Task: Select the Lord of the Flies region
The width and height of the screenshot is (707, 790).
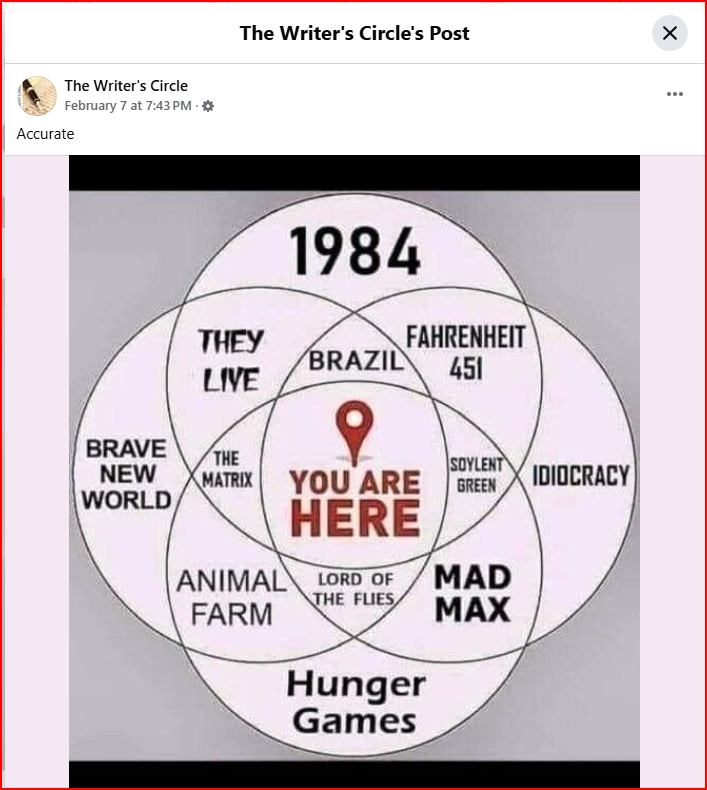Action: [355, 589]
